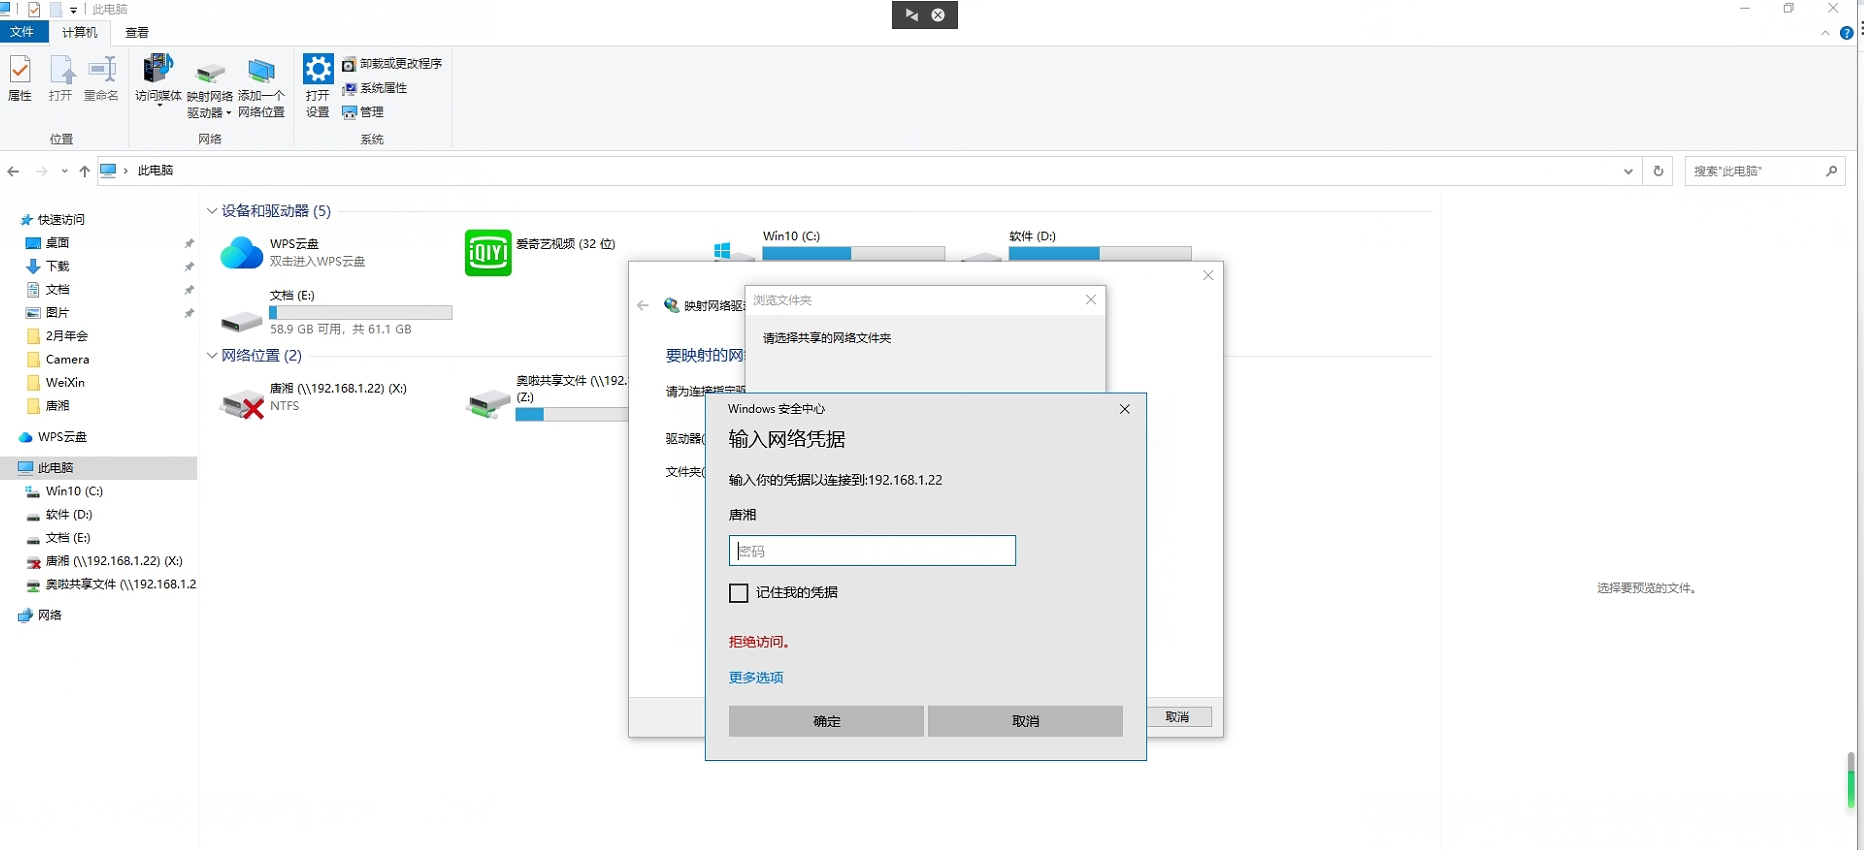
Task: Open the 文件 menu tab
Action: tap(22, 32)
